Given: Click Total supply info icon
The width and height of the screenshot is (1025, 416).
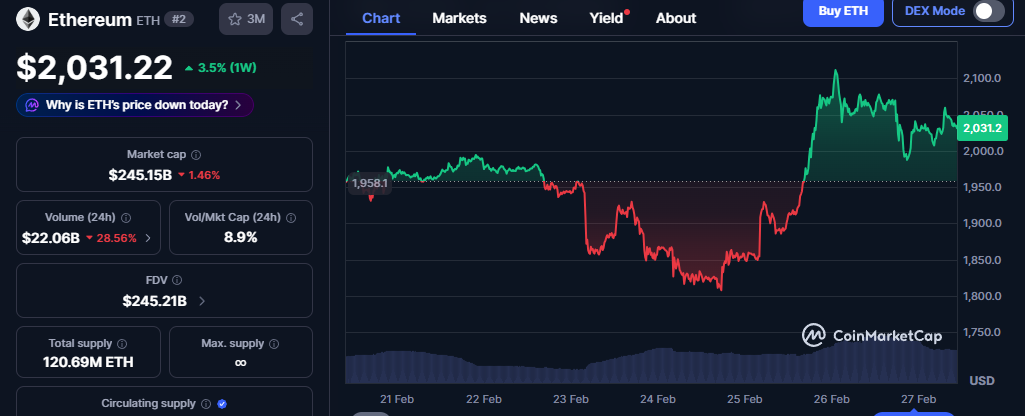Looking at the screenshot, I should [122, 344].
